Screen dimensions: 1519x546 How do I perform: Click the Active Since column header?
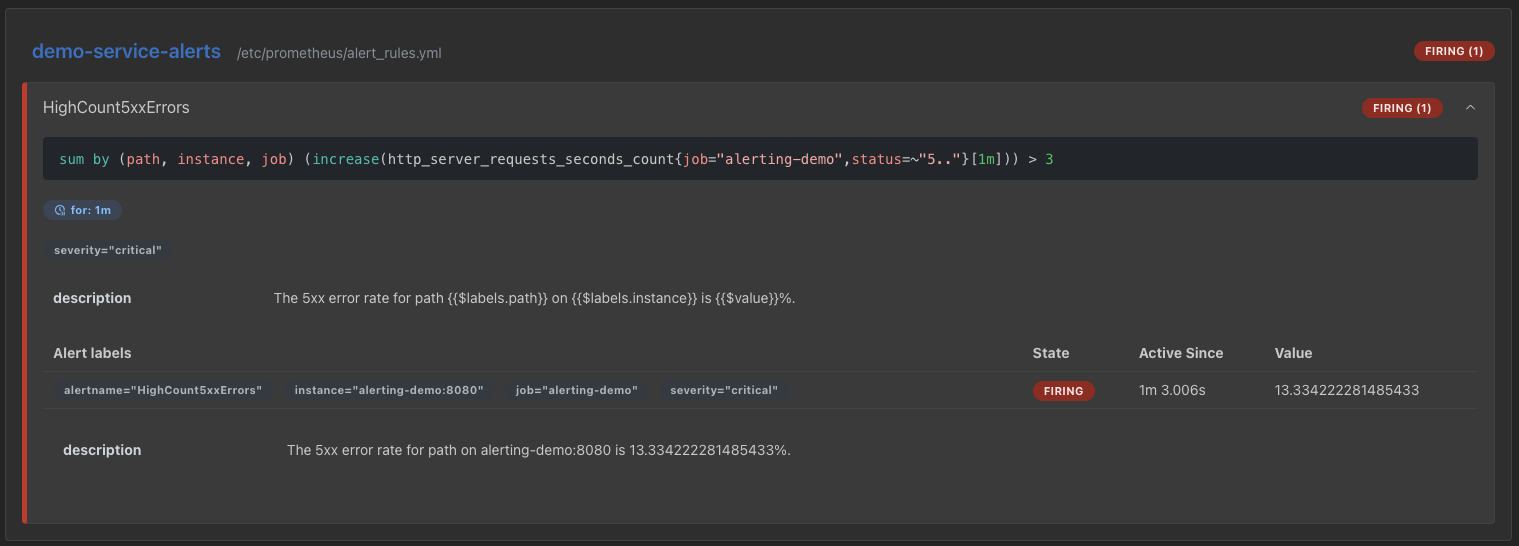point(1181,353)
